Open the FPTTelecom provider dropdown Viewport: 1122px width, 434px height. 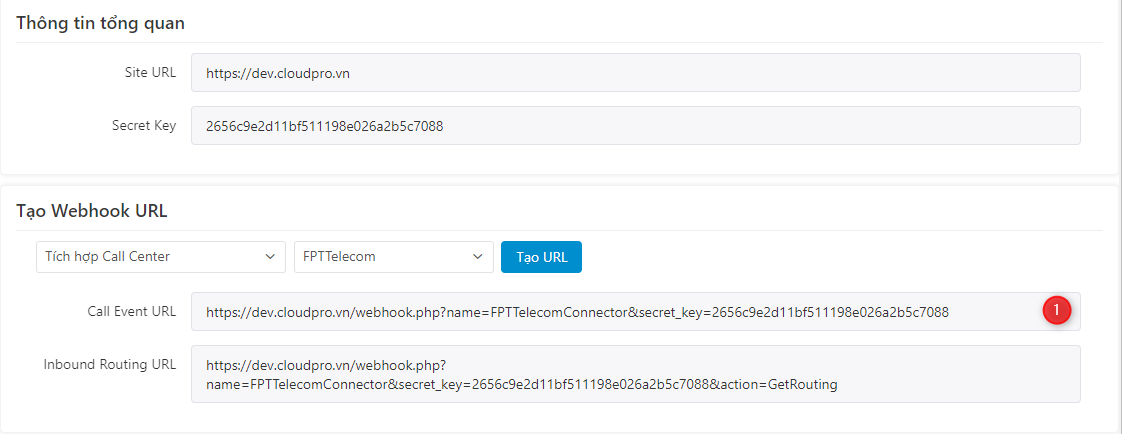coord(394,257)
